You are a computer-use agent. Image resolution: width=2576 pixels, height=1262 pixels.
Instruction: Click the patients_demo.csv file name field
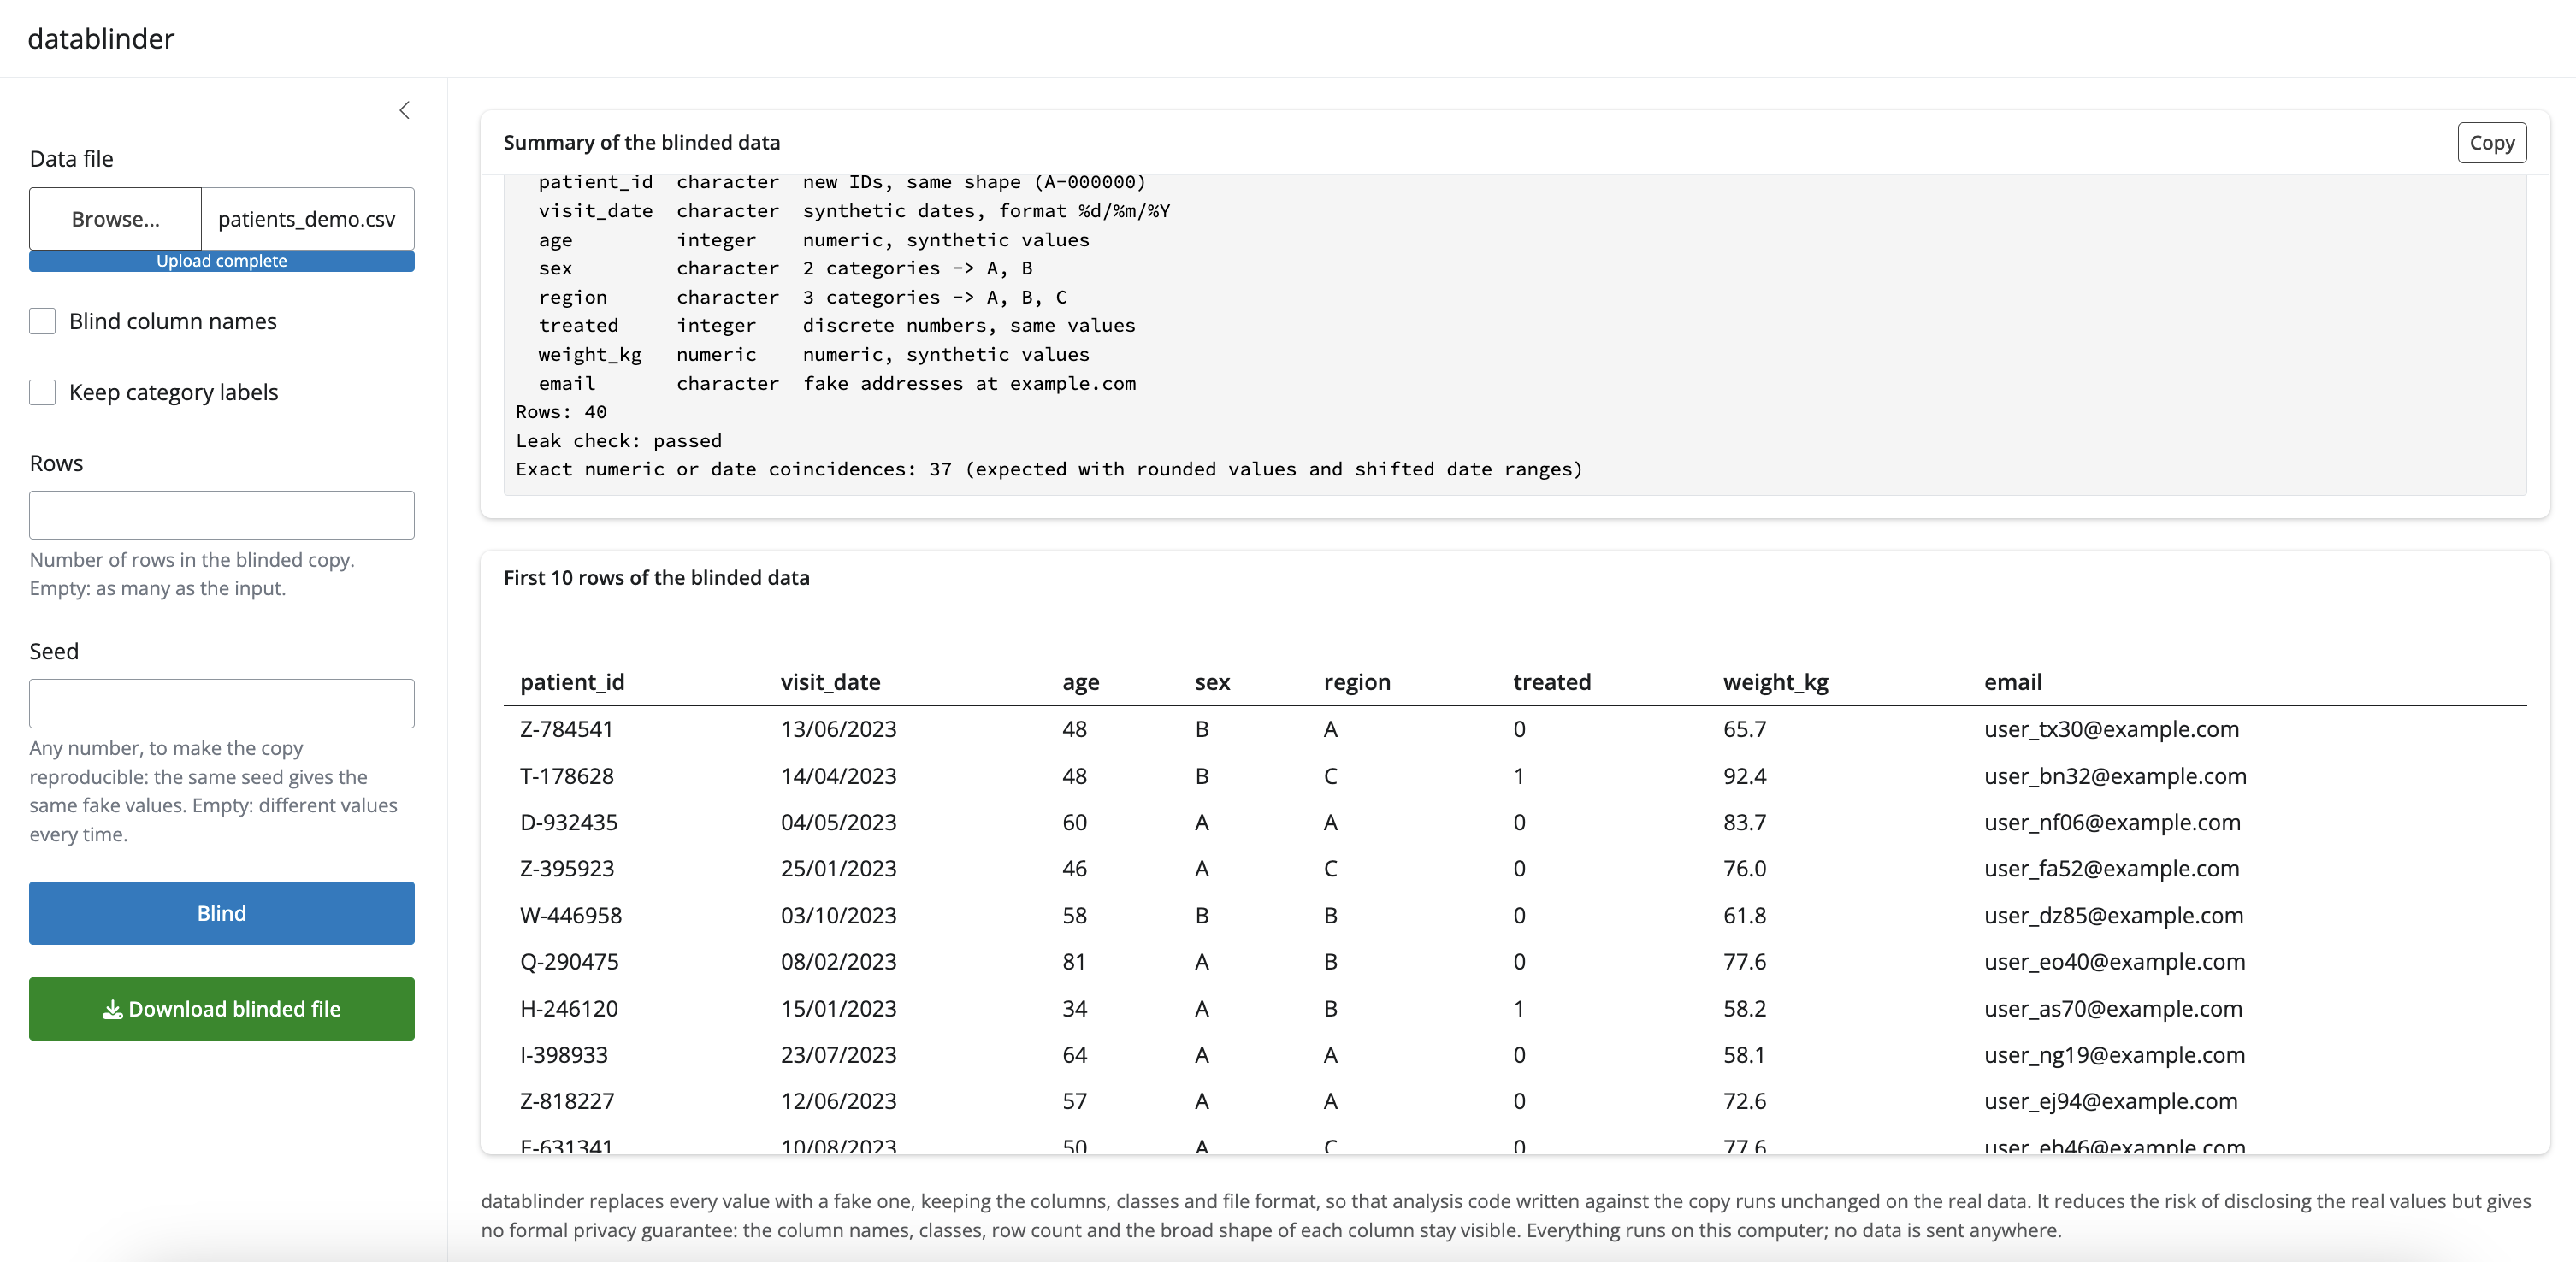pyautogui.click(x=307, y=219)
